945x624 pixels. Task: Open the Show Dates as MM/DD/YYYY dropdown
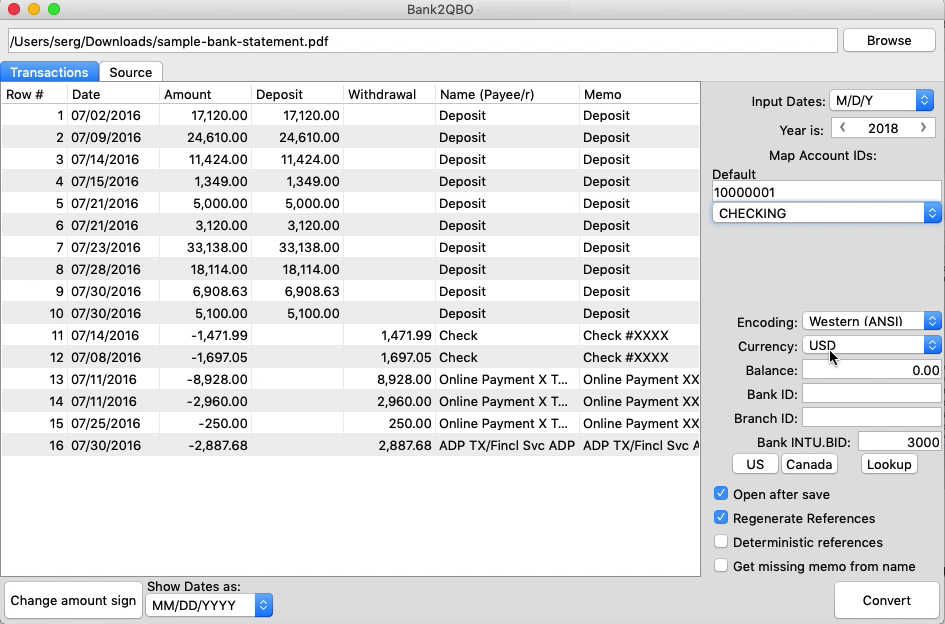(x=209, y=605)
